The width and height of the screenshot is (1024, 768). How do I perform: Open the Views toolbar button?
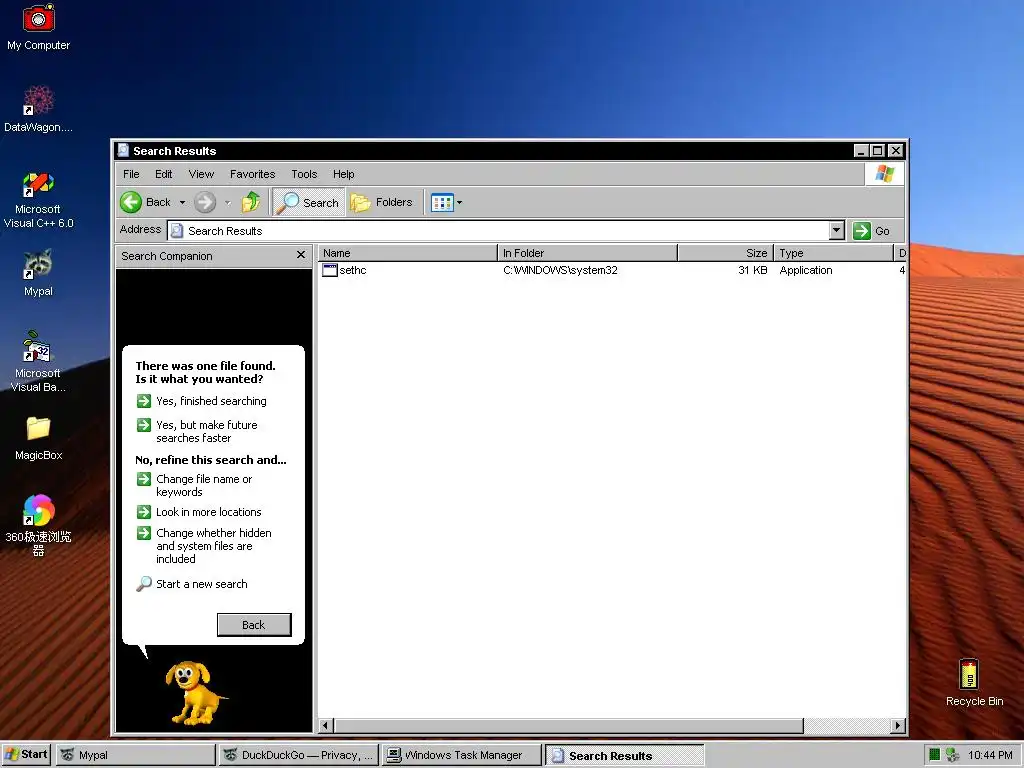442,202
